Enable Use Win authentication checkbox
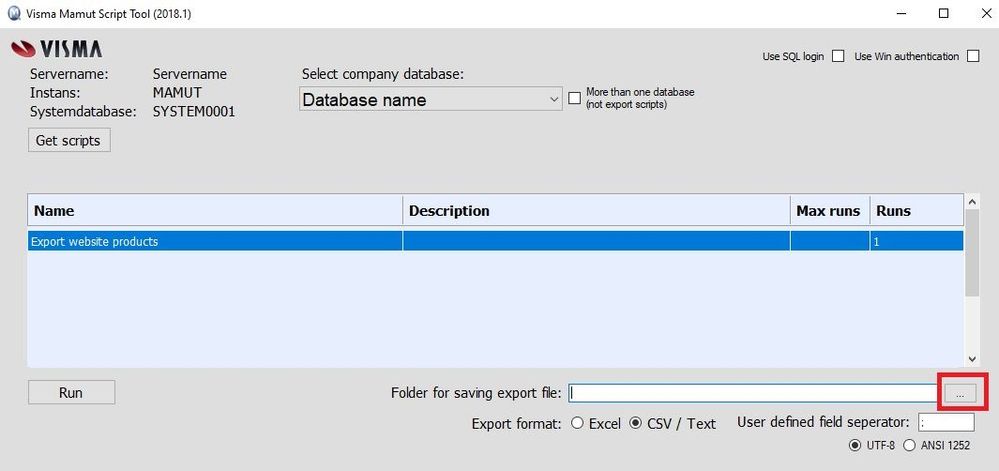The image size is (999, 471). click(973, 56)
